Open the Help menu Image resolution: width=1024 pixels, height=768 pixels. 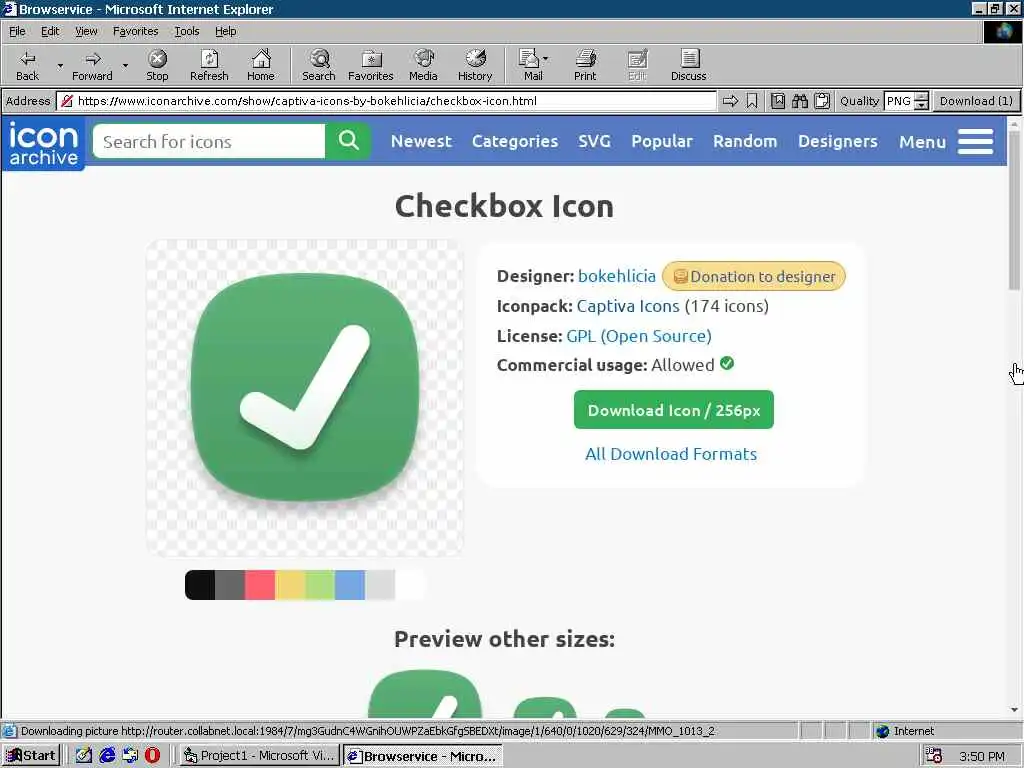click(x=225, y=31)
